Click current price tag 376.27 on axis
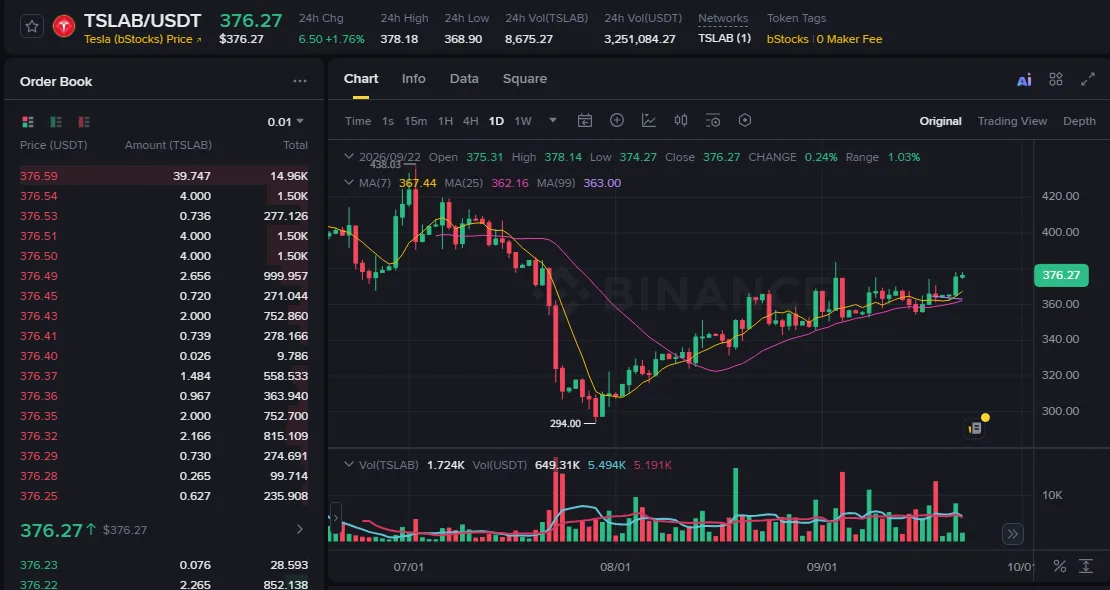This screenshot has width=1110, height=590. coord(1061,275)
